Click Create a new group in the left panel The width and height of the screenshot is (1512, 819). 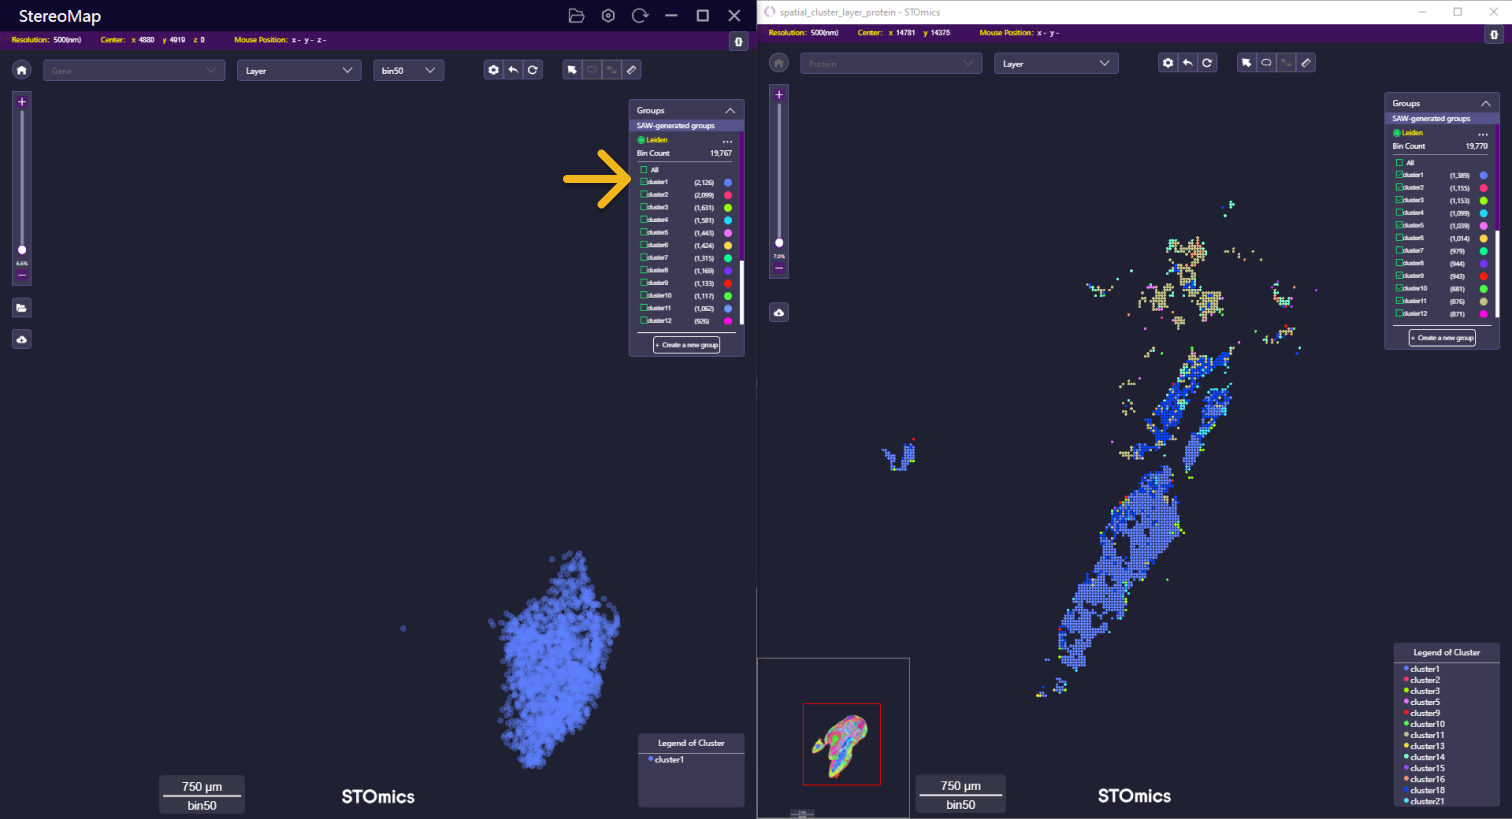pyautogui.click(x=687, y=345)
